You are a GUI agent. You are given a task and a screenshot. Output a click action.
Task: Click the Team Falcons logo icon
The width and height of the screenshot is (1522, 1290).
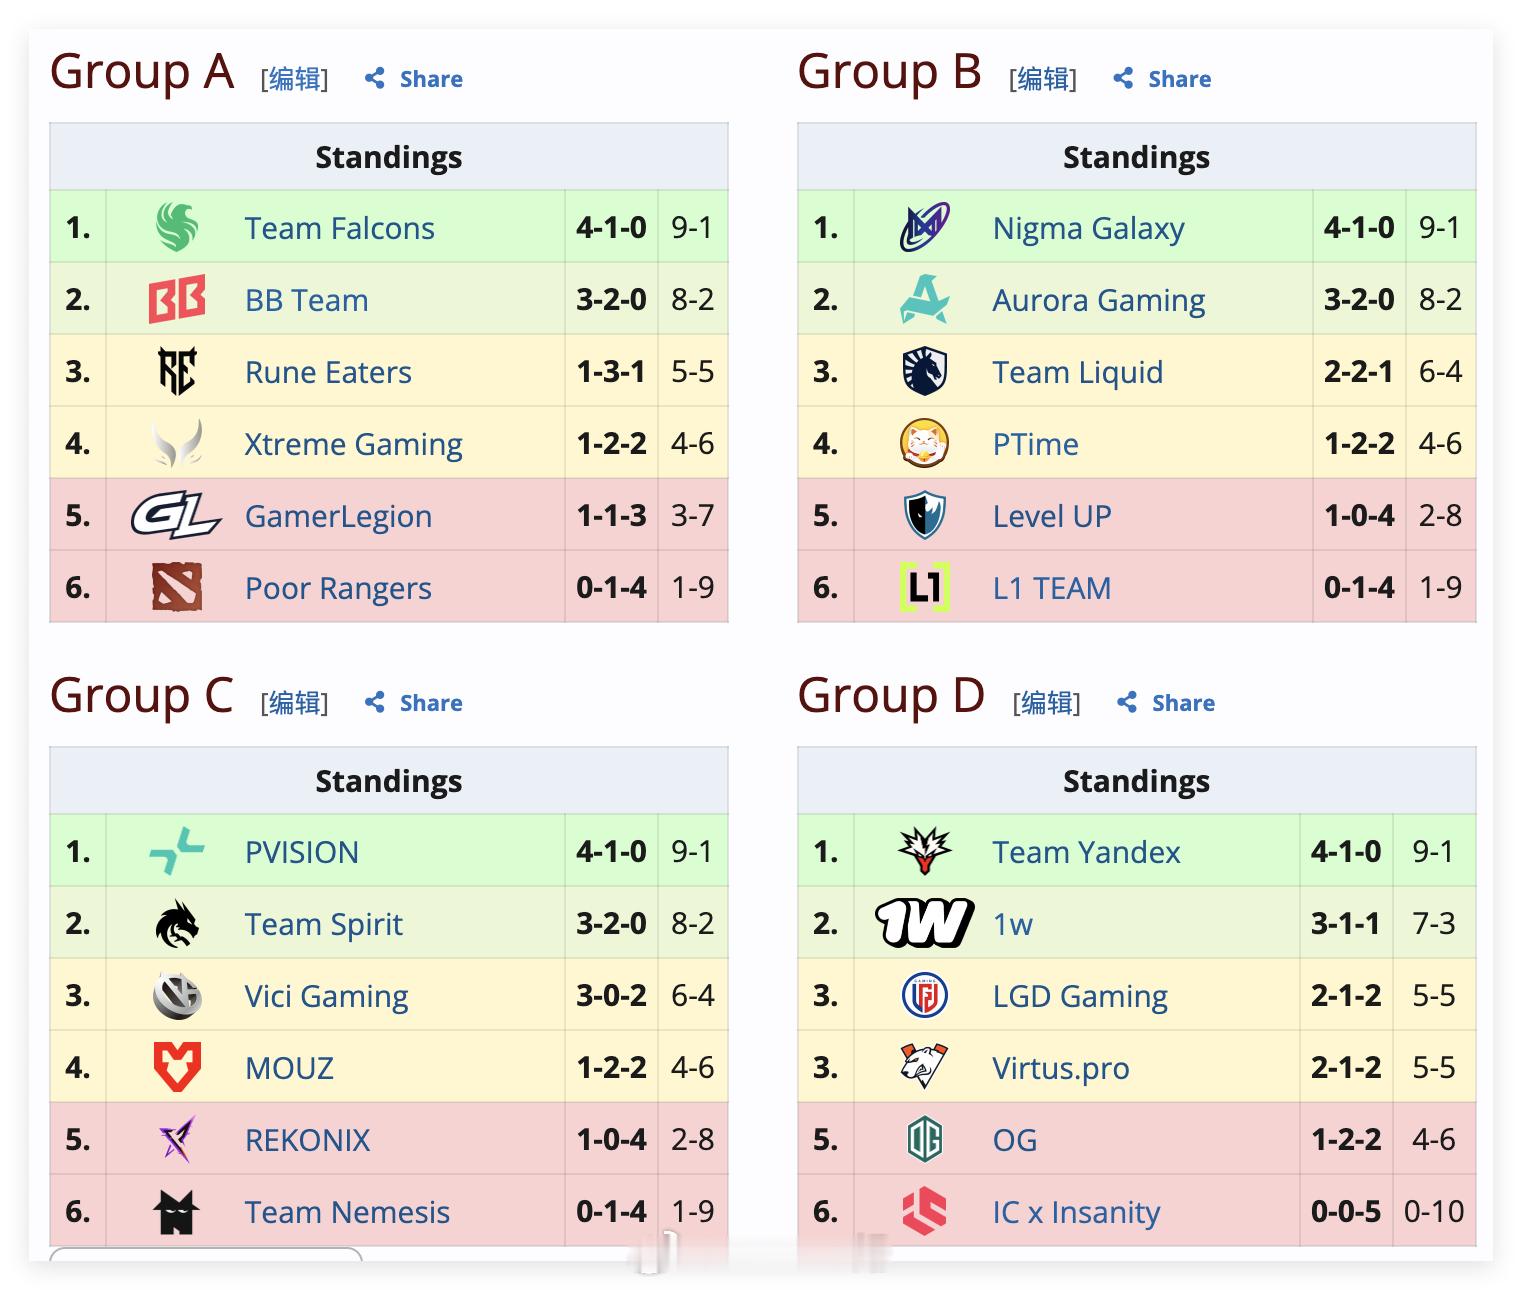click(177, 227)
